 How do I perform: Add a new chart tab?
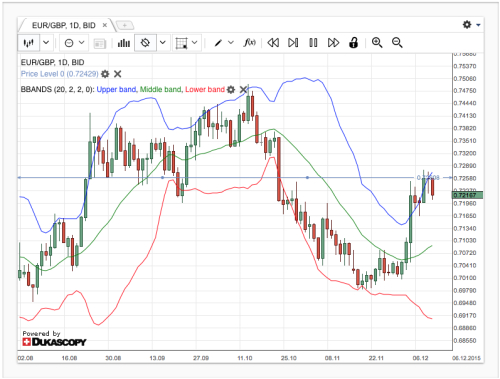(125, 25)
